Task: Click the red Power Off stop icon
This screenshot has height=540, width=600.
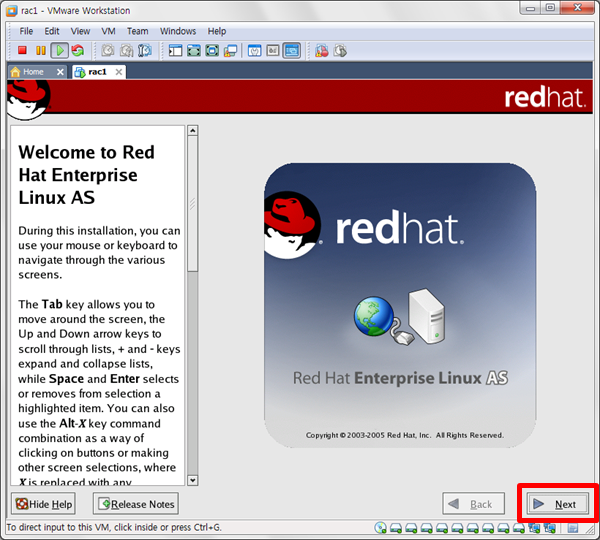Action: (x=22, y=50)
